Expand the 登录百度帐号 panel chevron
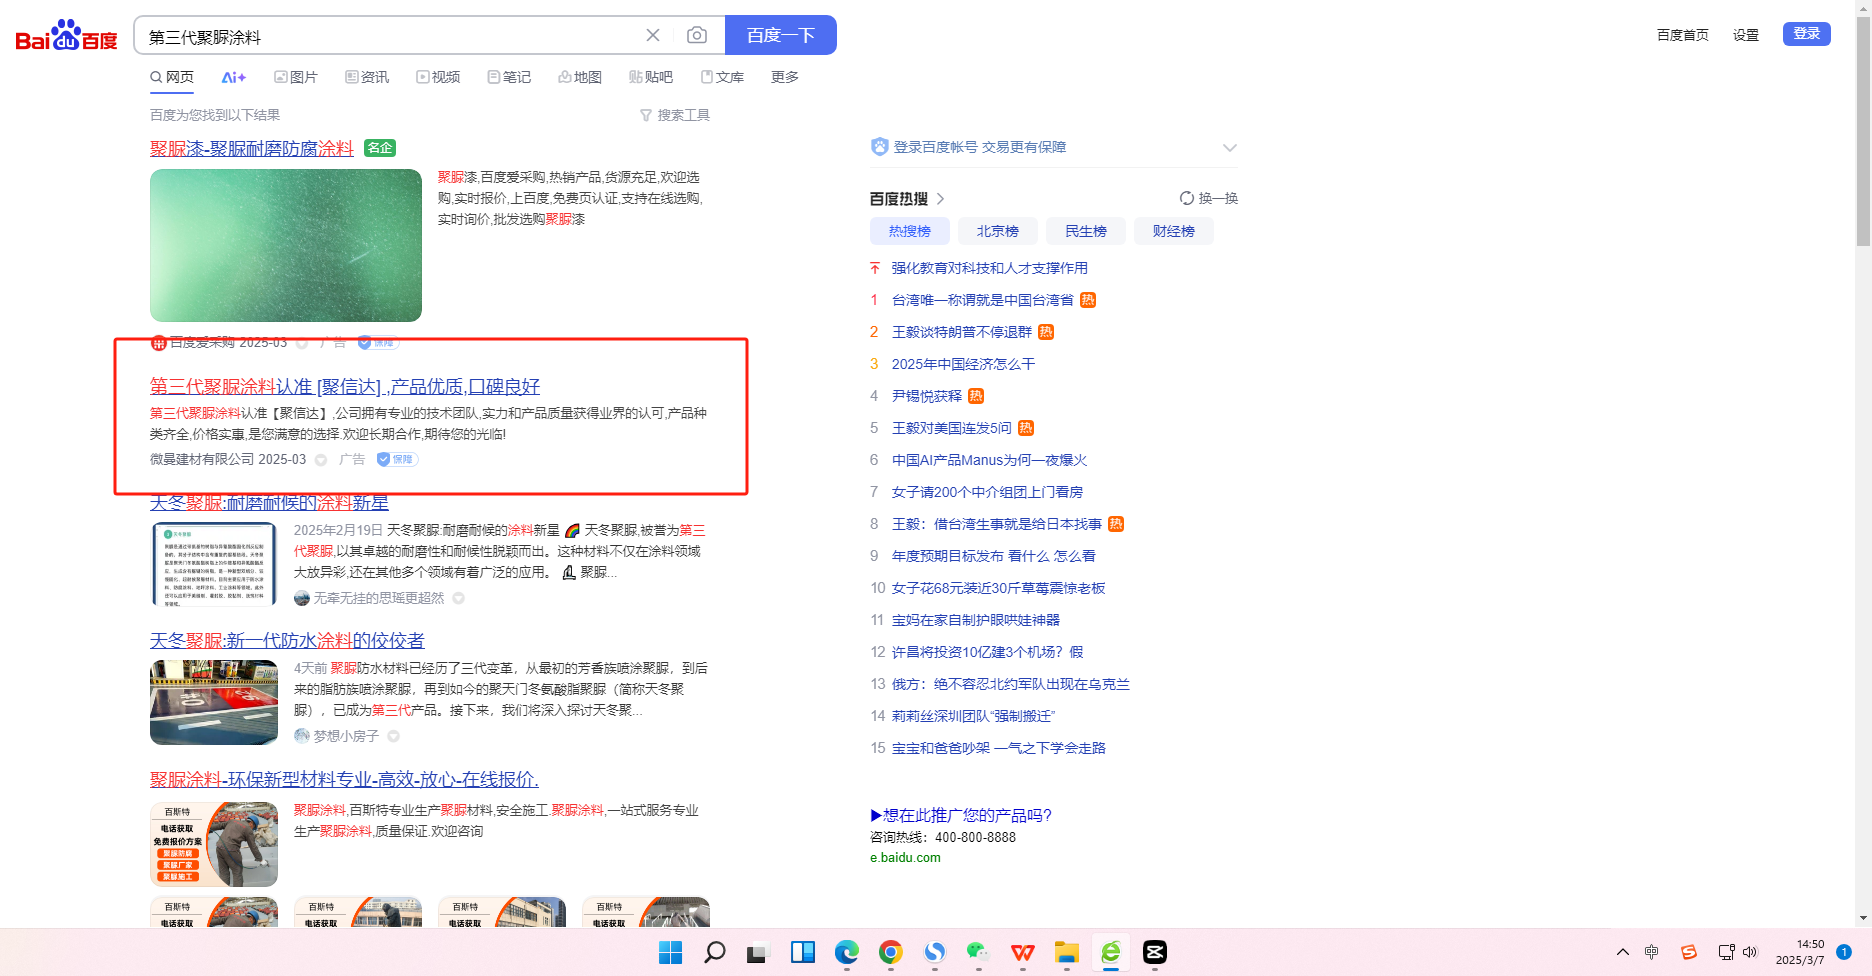Screen dimensions: 1872x976 coord(1229,148)
